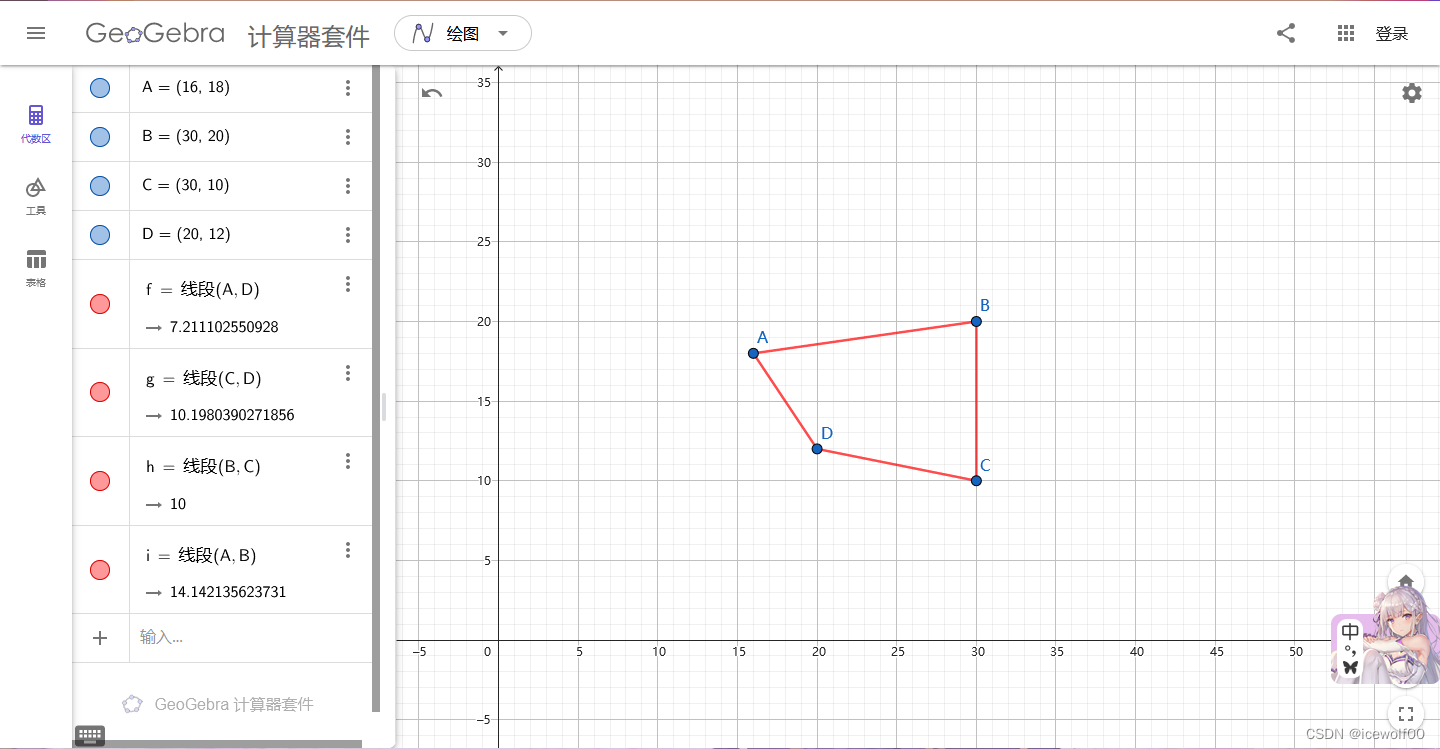
Task: Toggle visibility of point A
Action: (100, 88)
